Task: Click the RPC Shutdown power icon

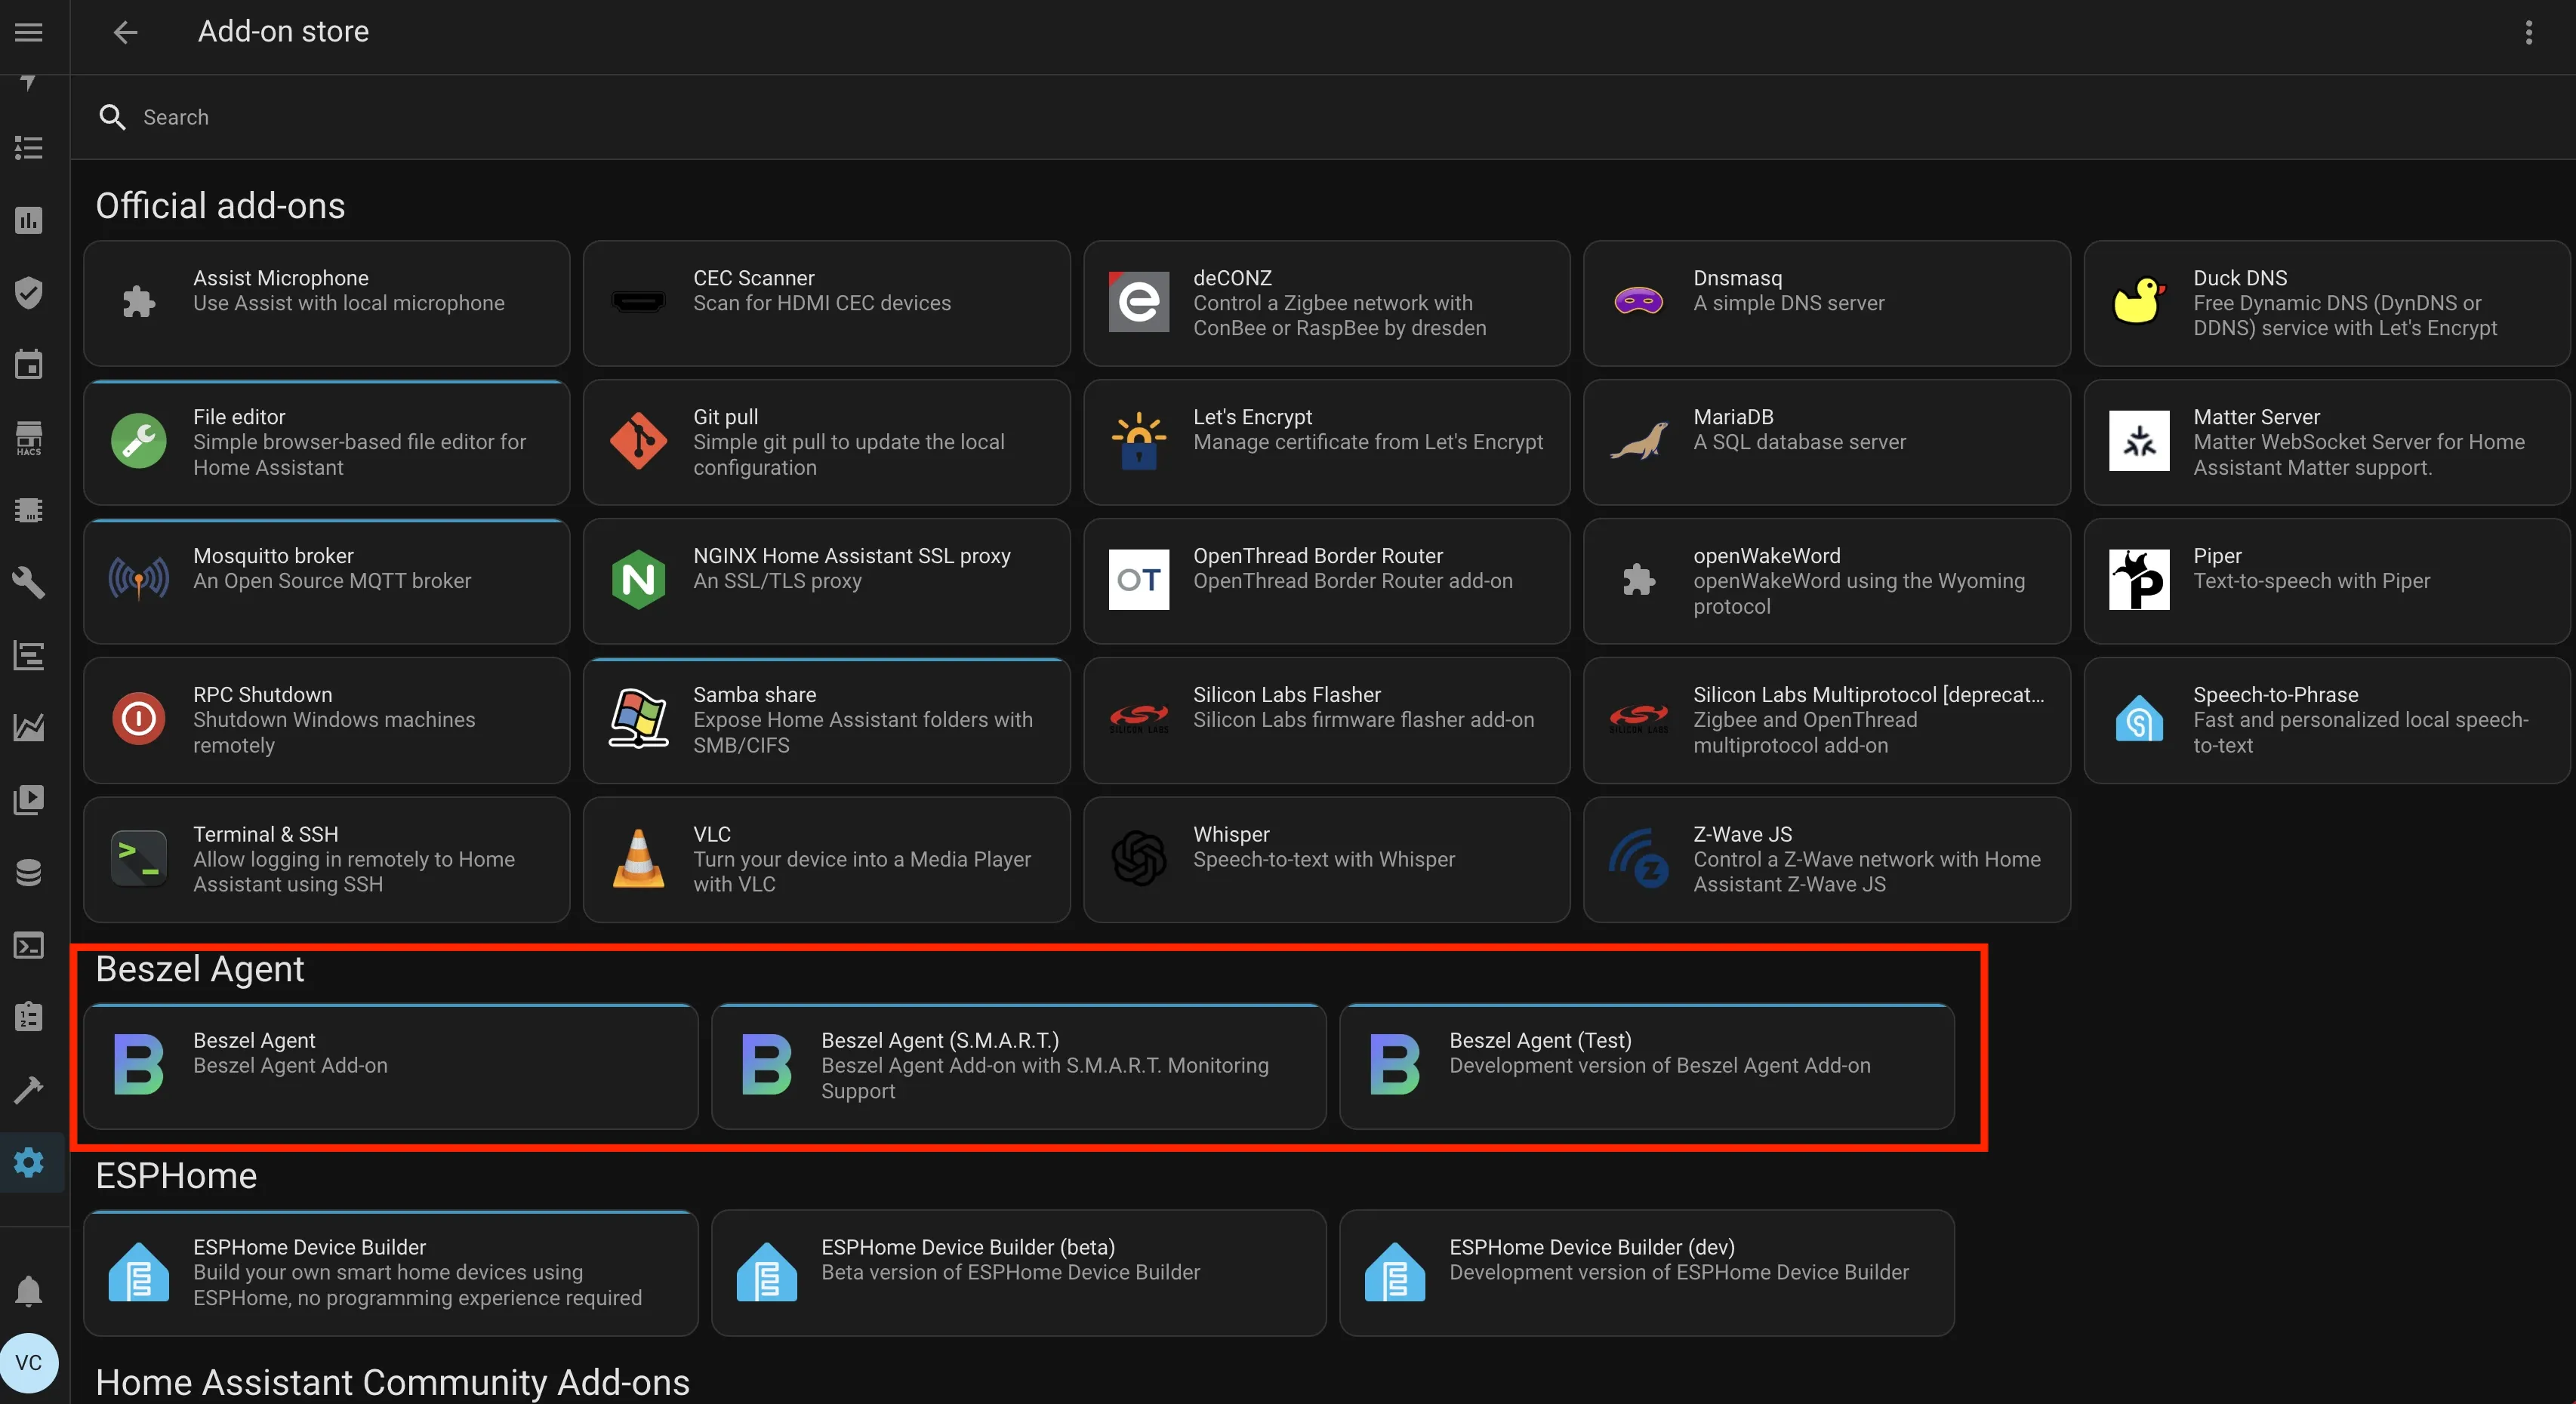Action: click(x=139, y=719)
